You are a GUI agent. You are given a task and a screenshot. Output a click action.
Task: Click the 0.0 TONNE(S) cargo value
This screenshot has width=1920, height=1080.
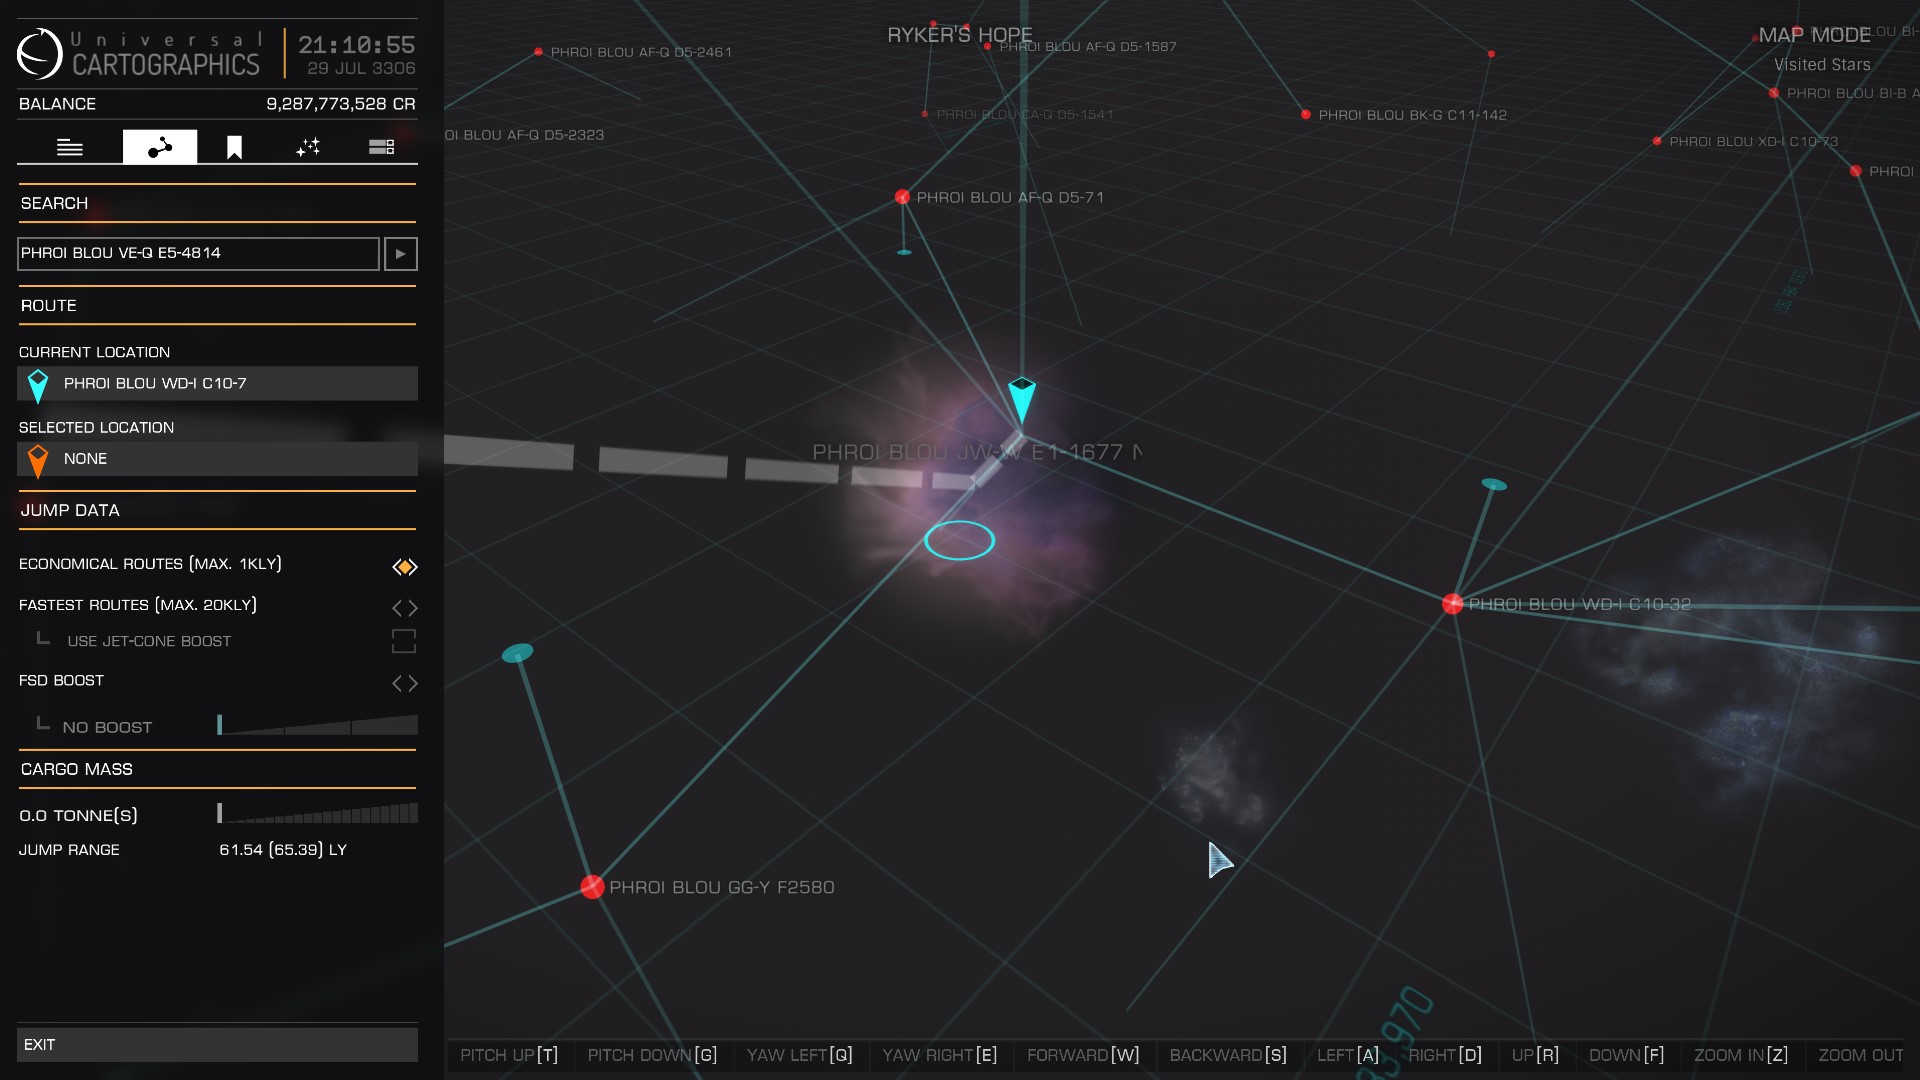(78, 815)
